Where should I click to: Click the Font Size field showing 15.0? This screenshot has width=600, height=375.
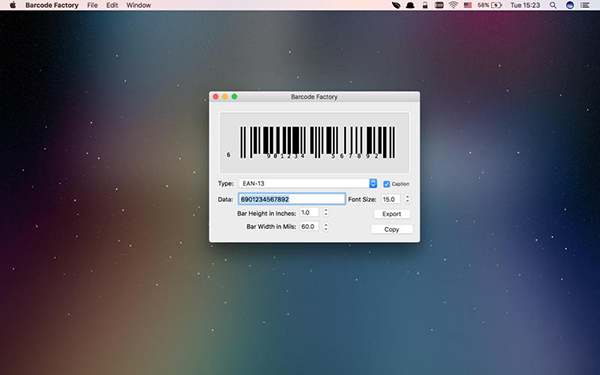[x=391, y=199]
